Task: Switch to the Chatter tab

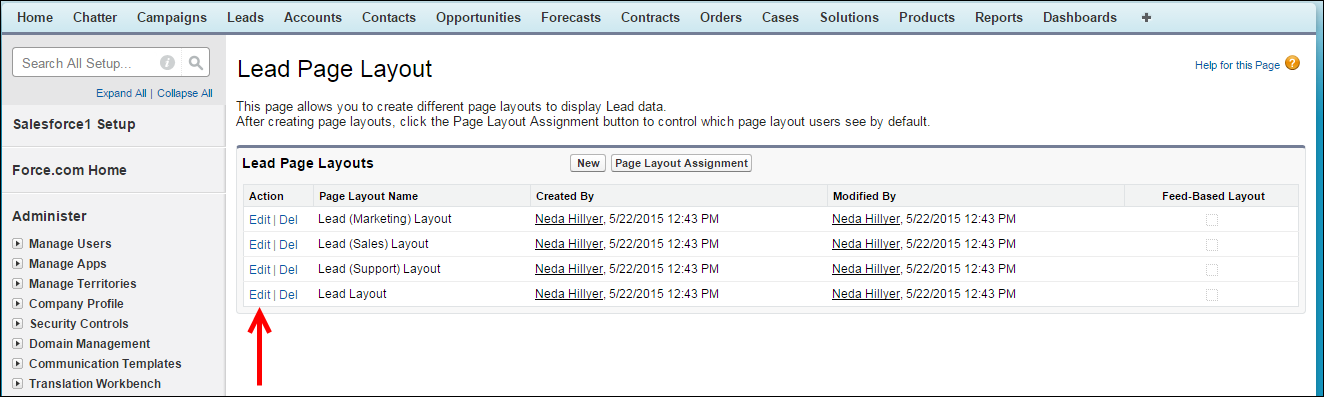Action: 95,17
